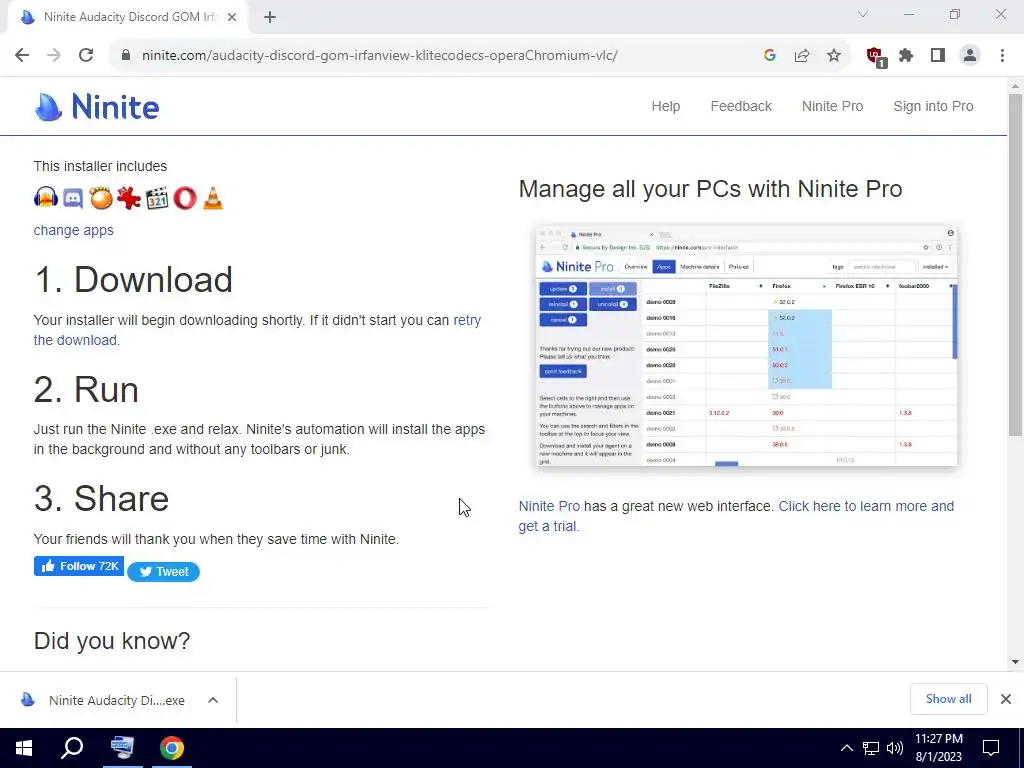1024x768 pixels.
Task: Click the Discord app icon
Action: [x=73, y=198]
